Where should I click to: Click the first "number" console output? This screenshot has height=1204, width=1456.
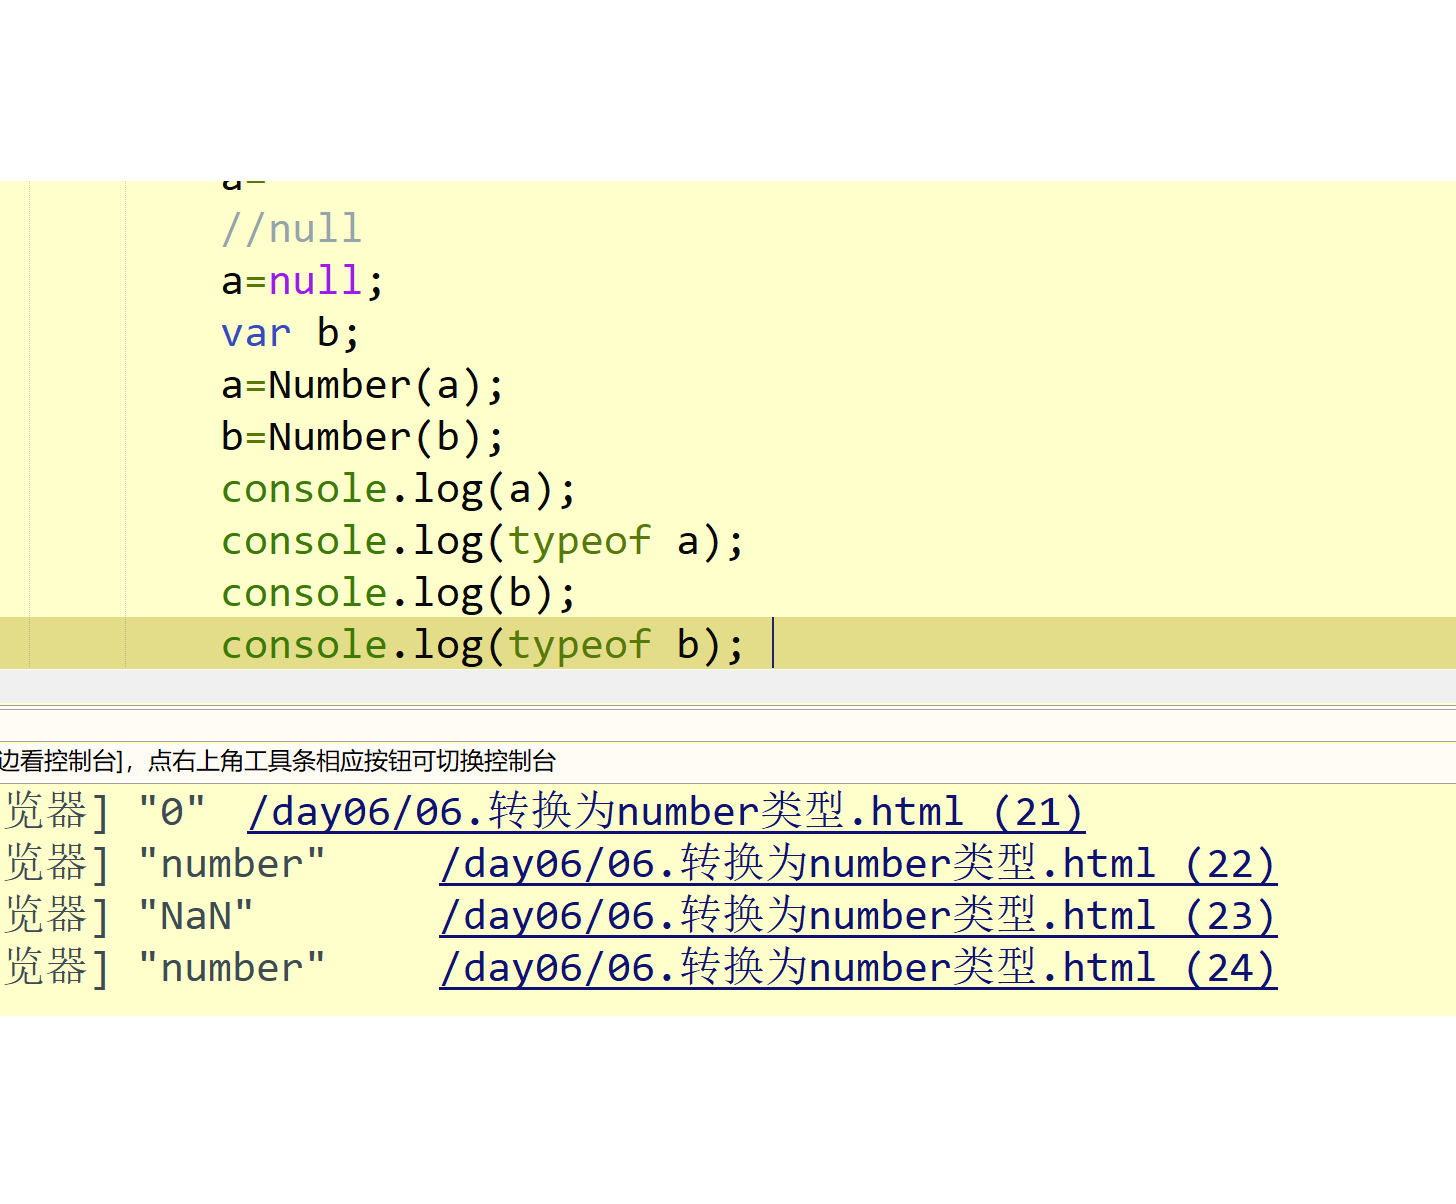coord(234,863)
